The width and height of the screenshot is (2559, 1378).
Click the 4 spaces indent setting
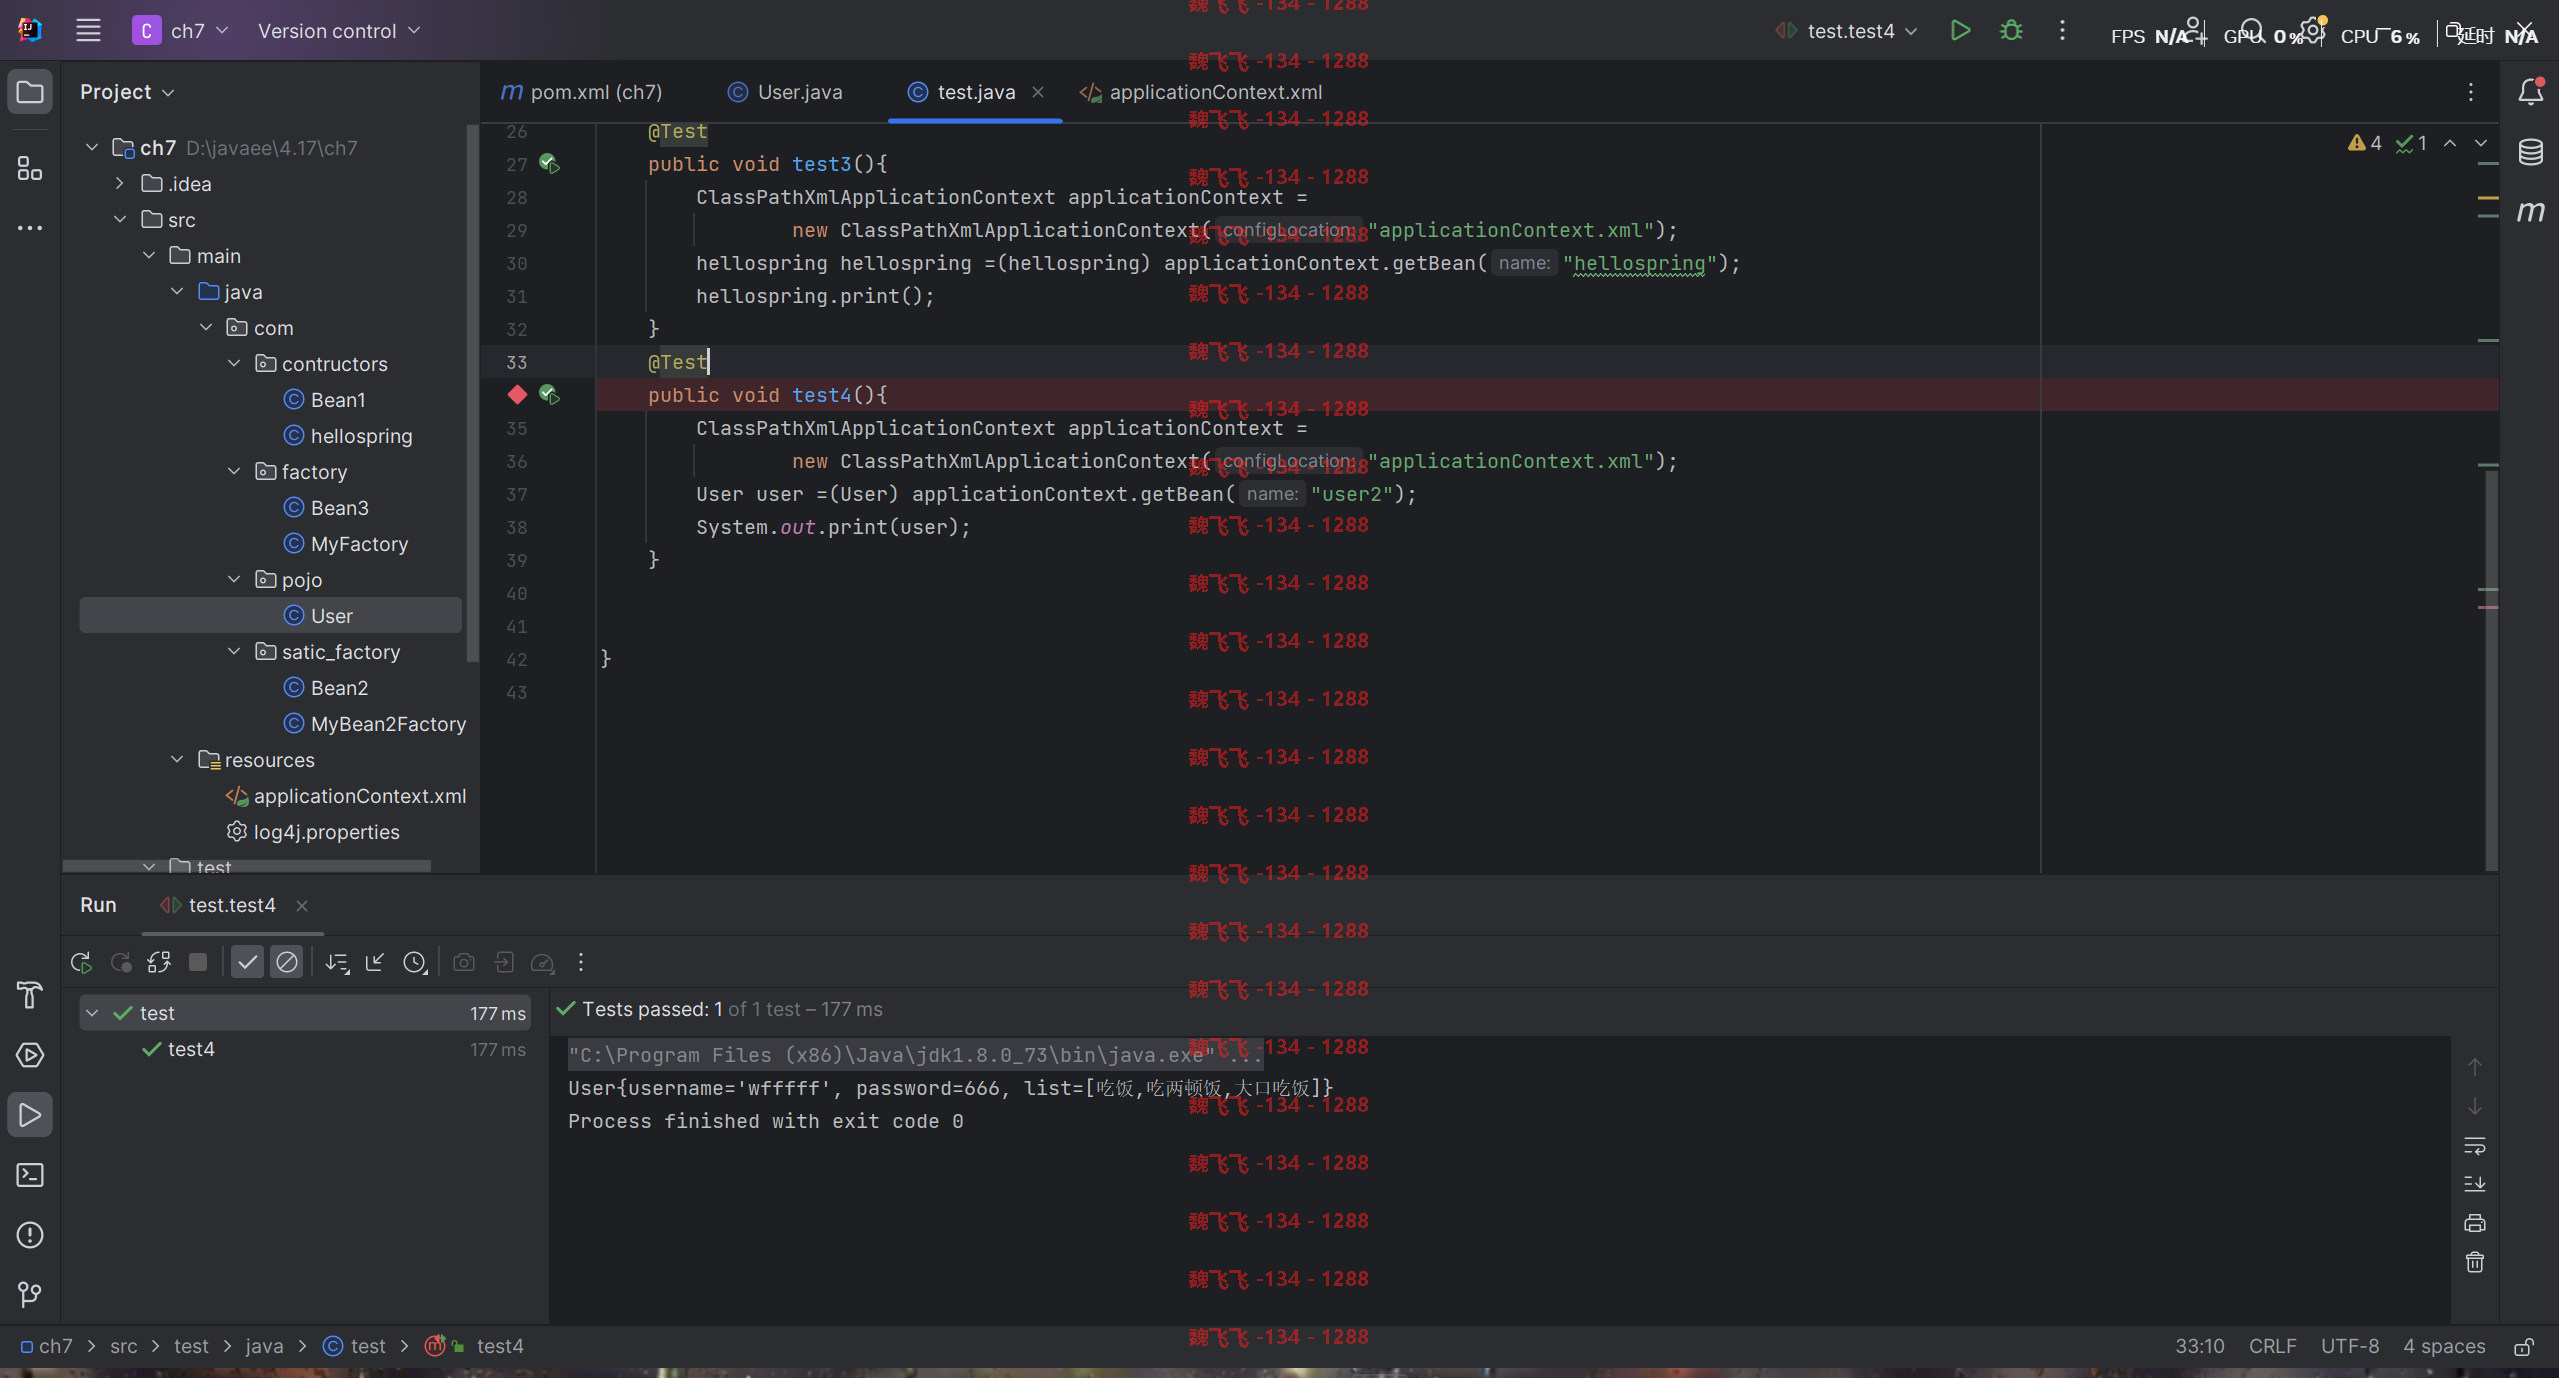coord(2444,1347)
